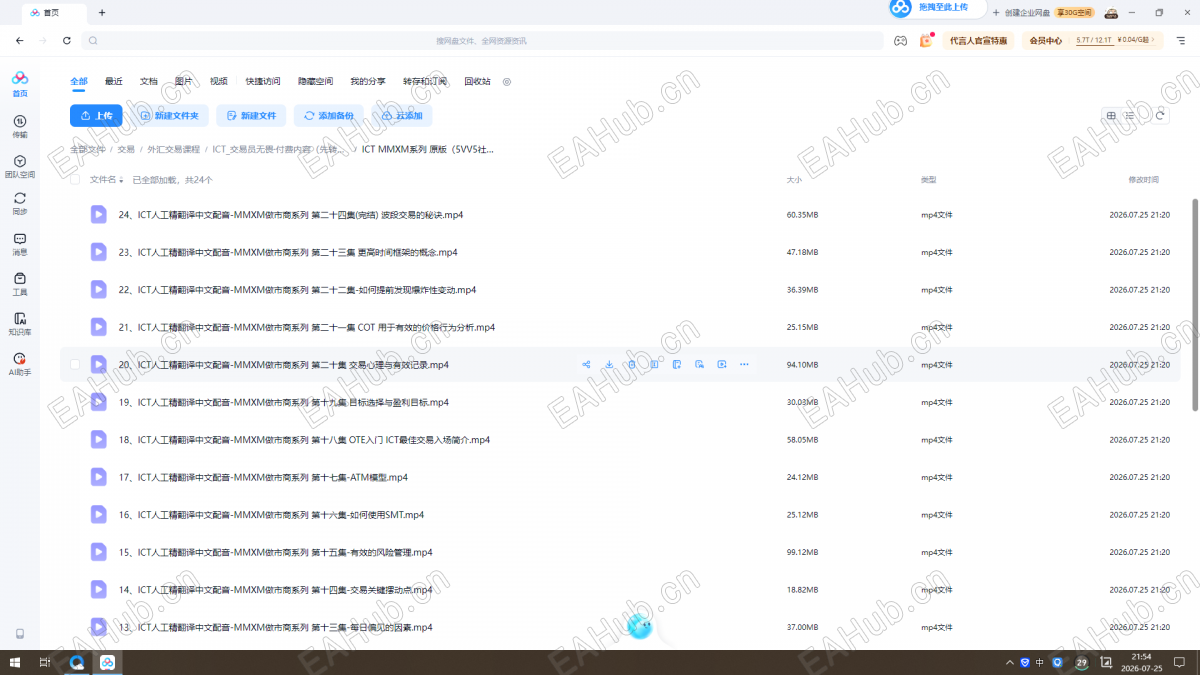Screen dimensions: 1200x675
Task: Click the back navigation arrow
Action: click(x=19, y=40)
